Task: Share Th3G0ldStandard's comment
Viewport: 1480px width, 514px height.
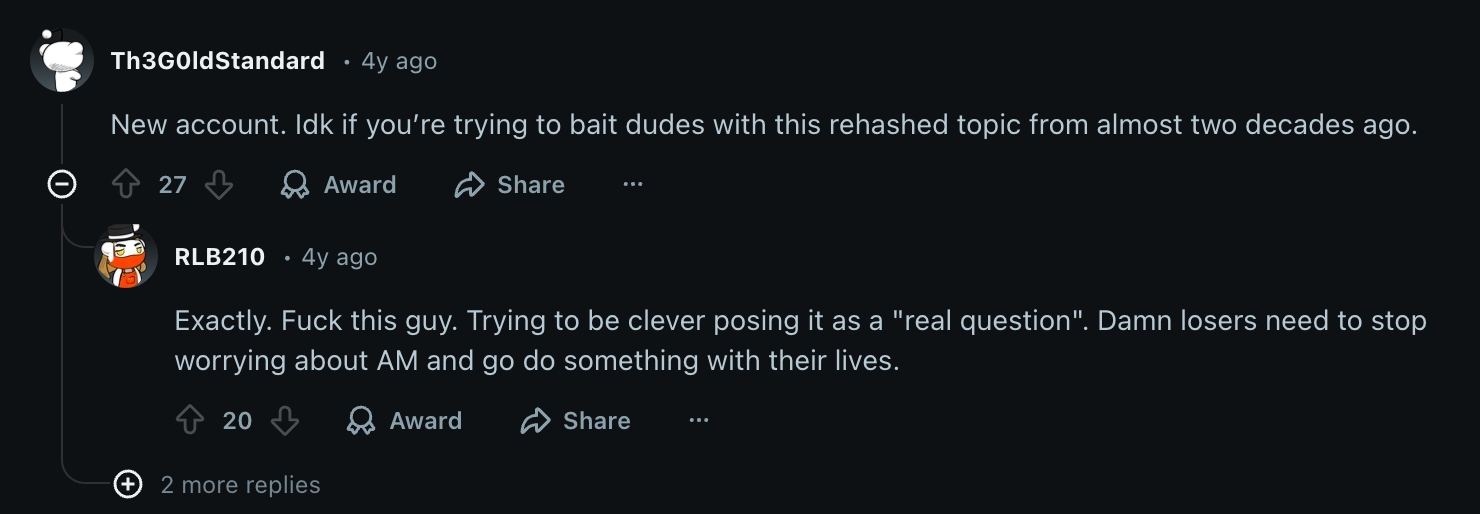Action: pyautogui.click(x=510, y=185)
